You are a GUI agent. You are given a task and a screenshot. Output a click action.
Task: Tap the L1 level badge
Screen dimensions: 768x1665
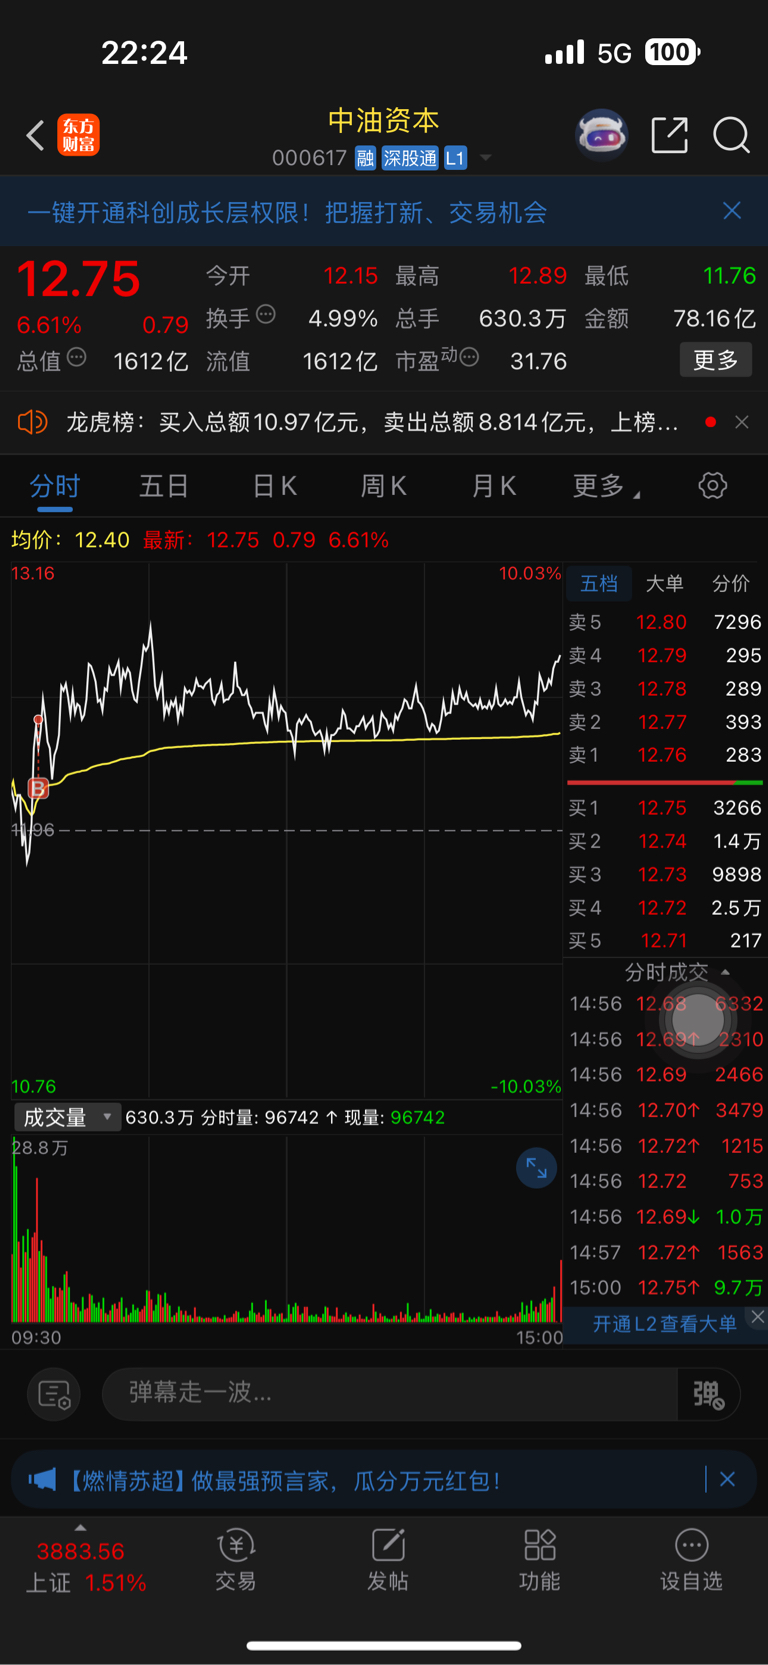coord(455,158)
